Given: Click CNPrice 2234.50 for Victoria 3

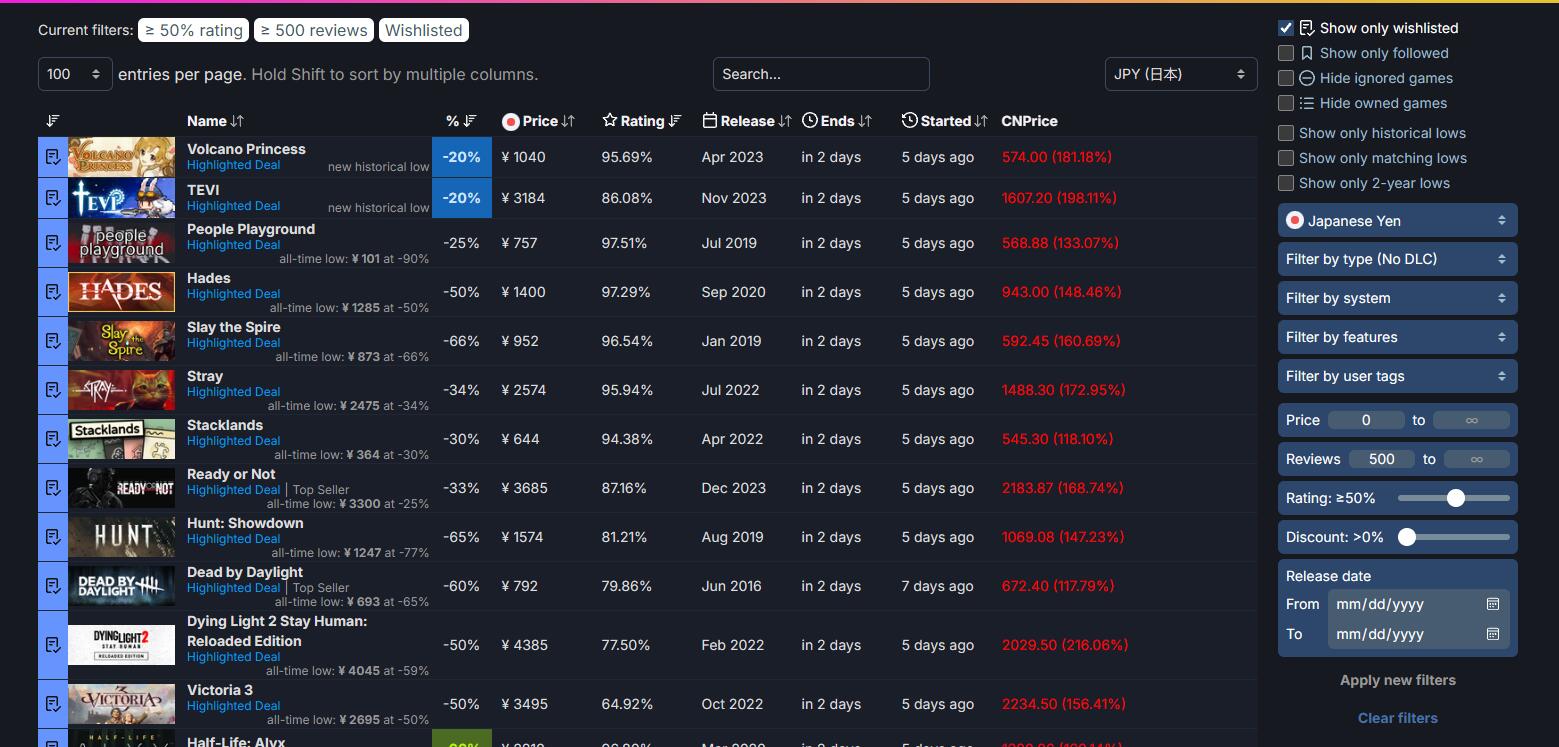Looking at the screenshot, I should [1064, 704].
